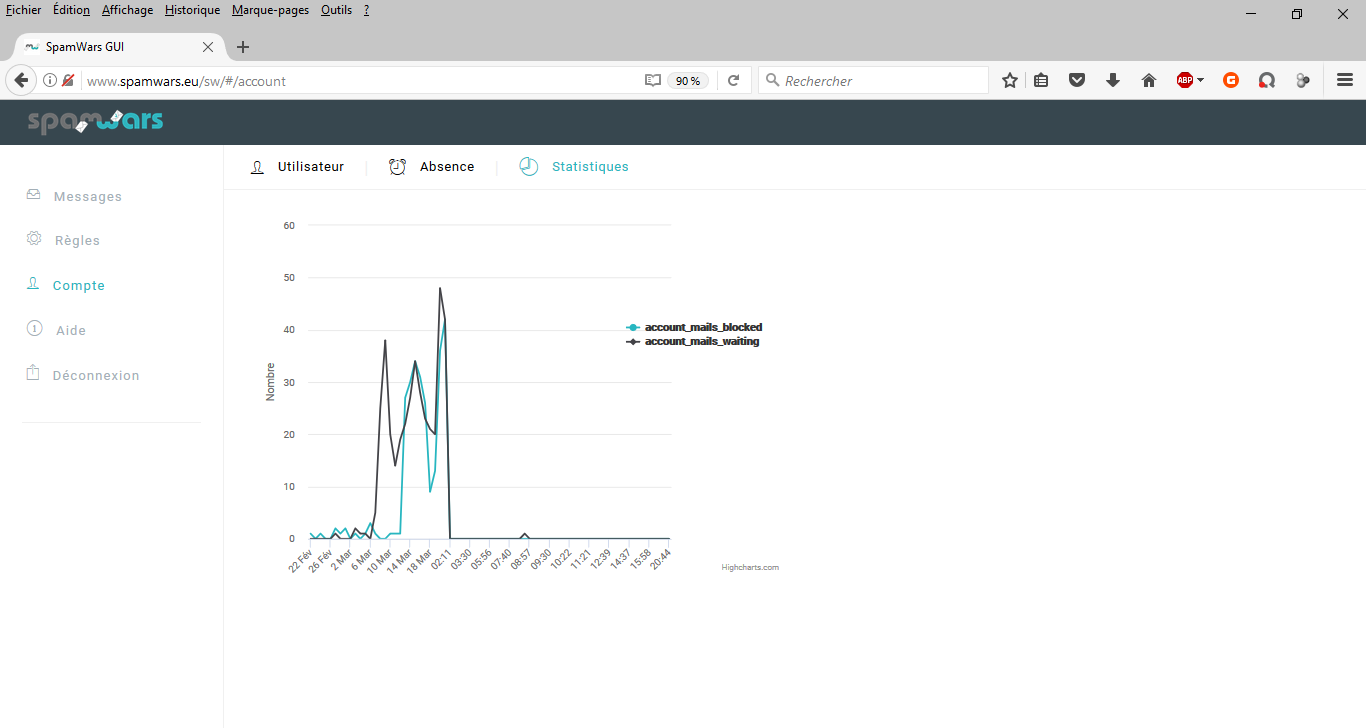Click the grey spheres extension icon
This screenshot has width=1366, height=728.
point(1303,80)
